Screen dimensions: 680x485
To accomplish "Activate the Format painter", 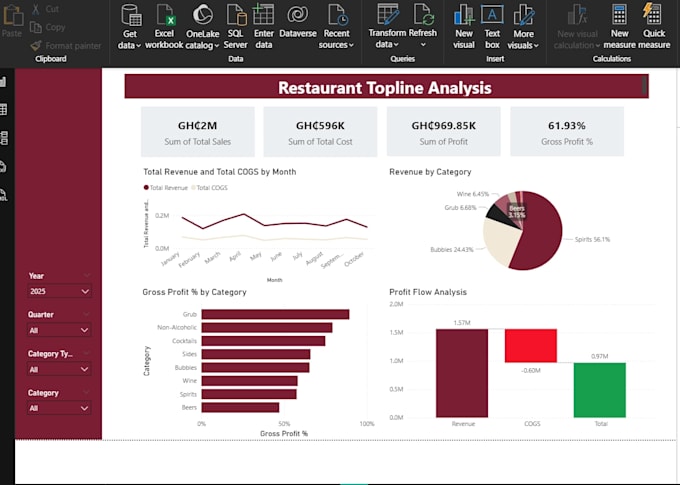I will tap(66, 46).
